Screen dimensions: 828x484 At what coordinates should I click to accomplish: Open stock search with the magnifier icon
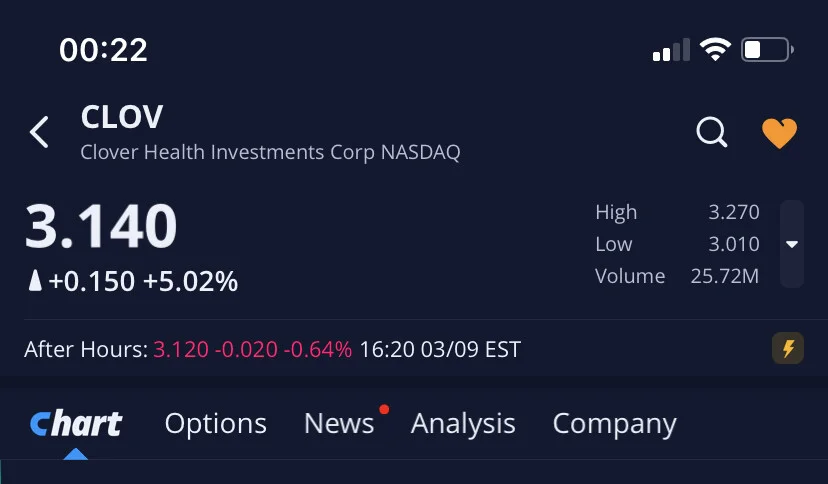[712, 131]
